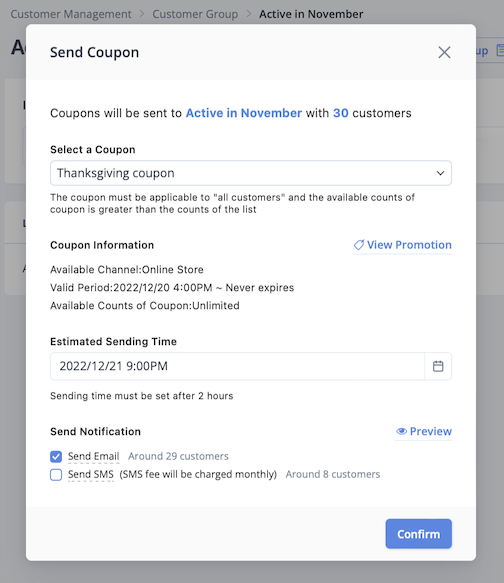This screenshot has height=583, width=504.
Task: Click the Estimated Sending Time field
Action: [237, 366]
